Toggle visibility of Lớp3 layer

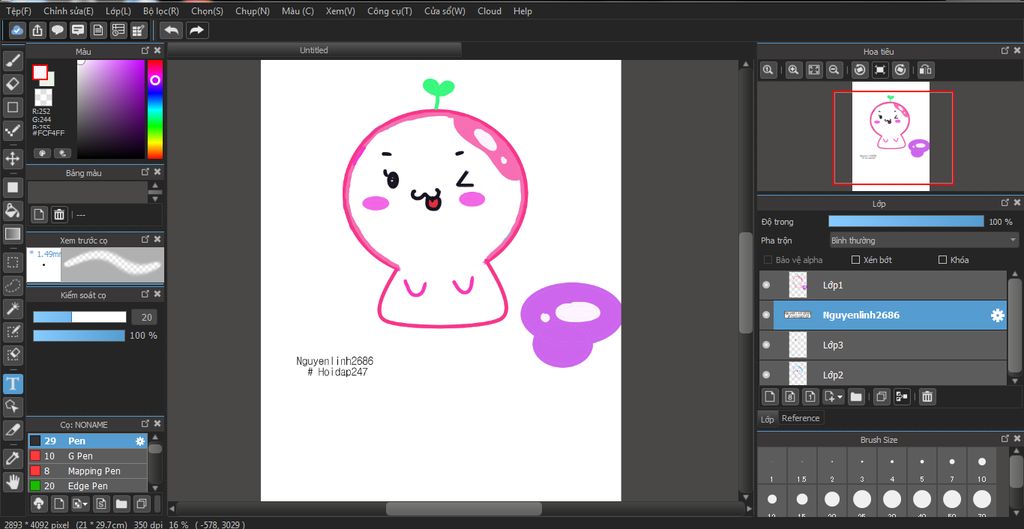coord(766,345)
